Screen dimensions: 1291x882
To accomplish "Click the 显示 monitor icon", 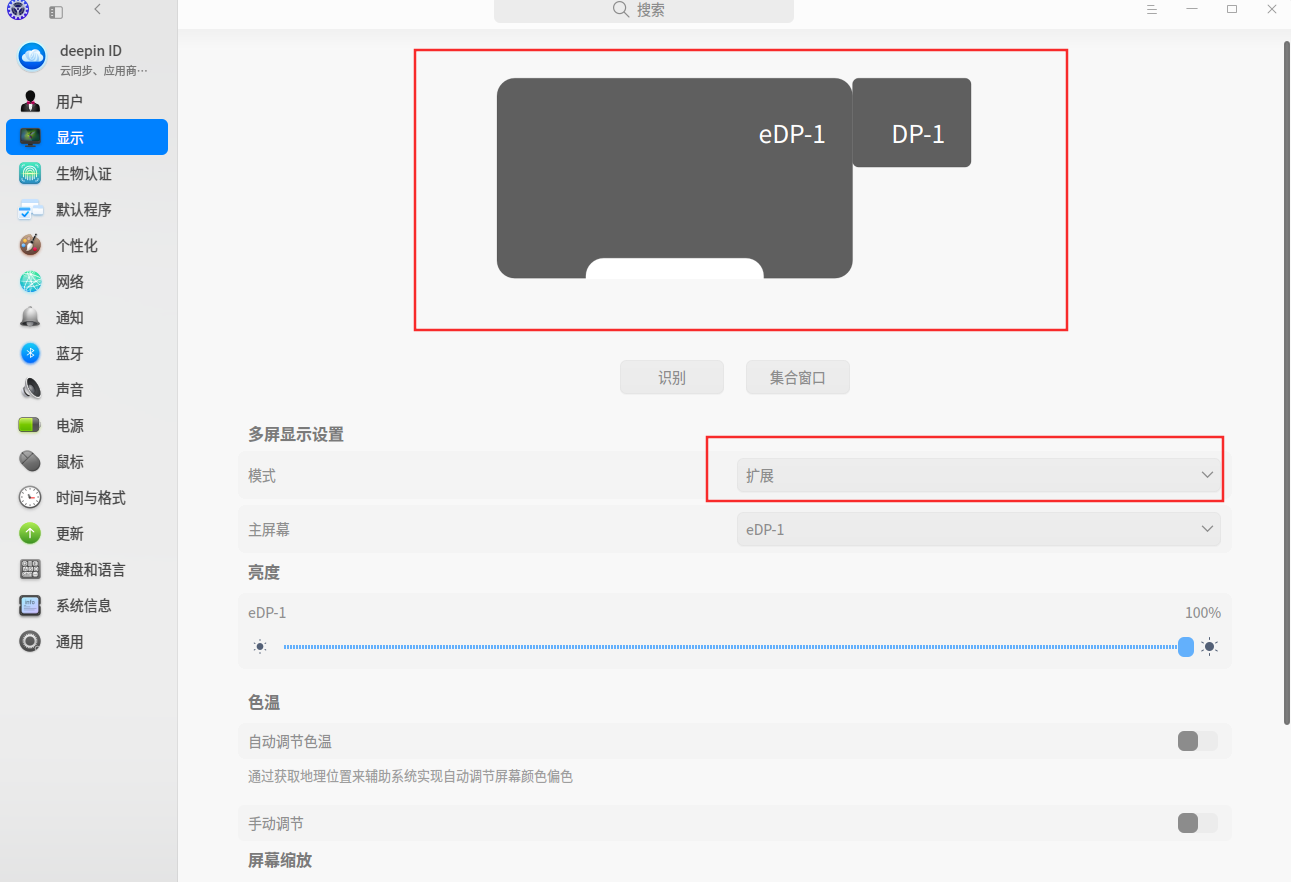I will (30, 137).
